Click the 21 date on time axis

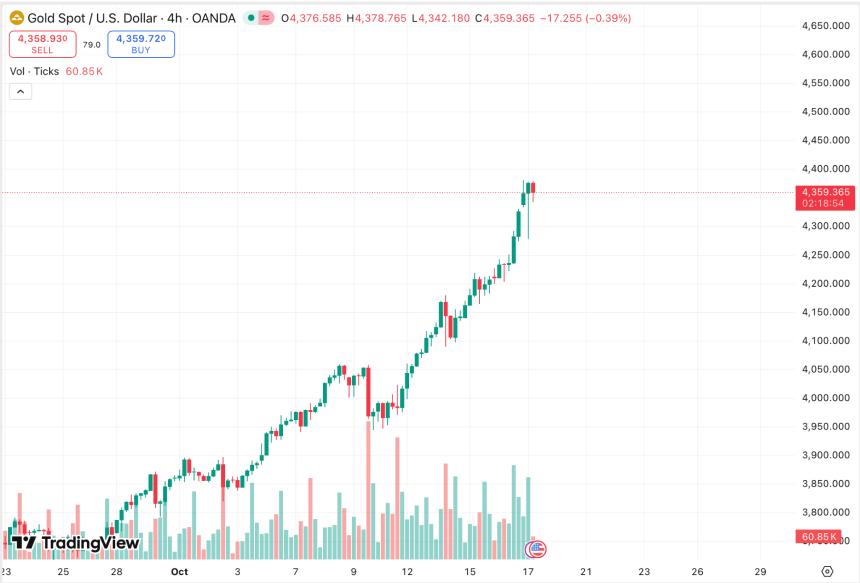[587, 572]
